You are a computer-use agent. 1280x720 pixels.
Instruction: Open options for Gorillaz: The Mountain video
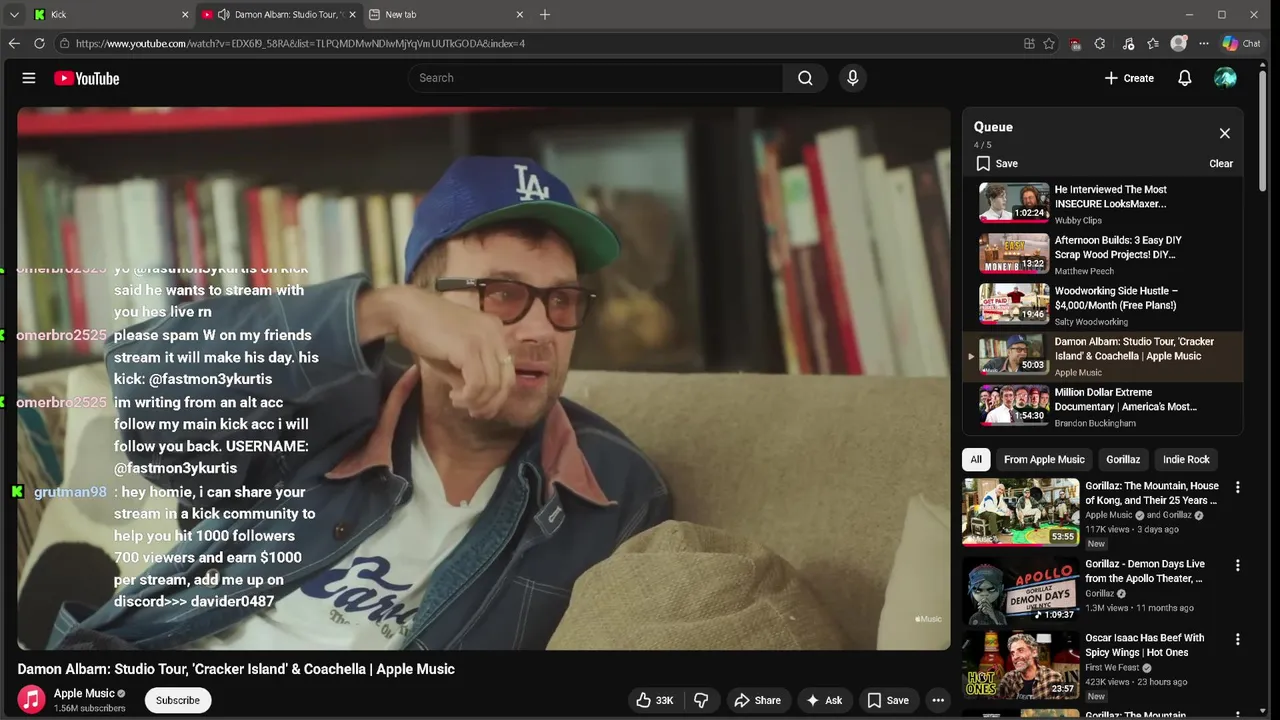pos(1237,487)
